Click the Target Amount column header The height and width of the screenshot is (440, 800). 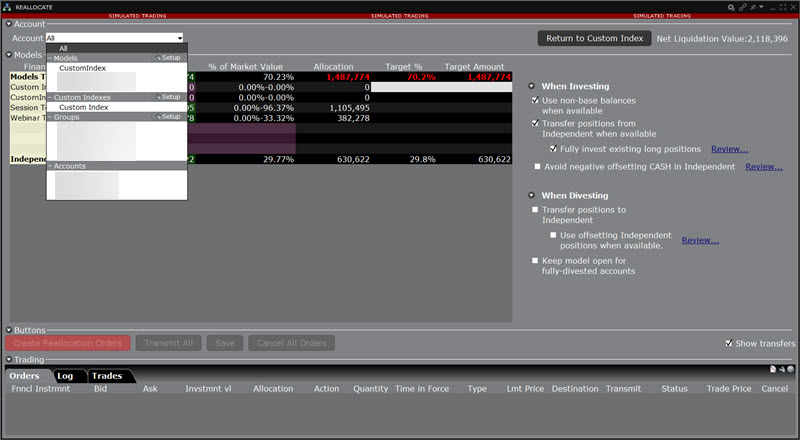tap(474, 66)
